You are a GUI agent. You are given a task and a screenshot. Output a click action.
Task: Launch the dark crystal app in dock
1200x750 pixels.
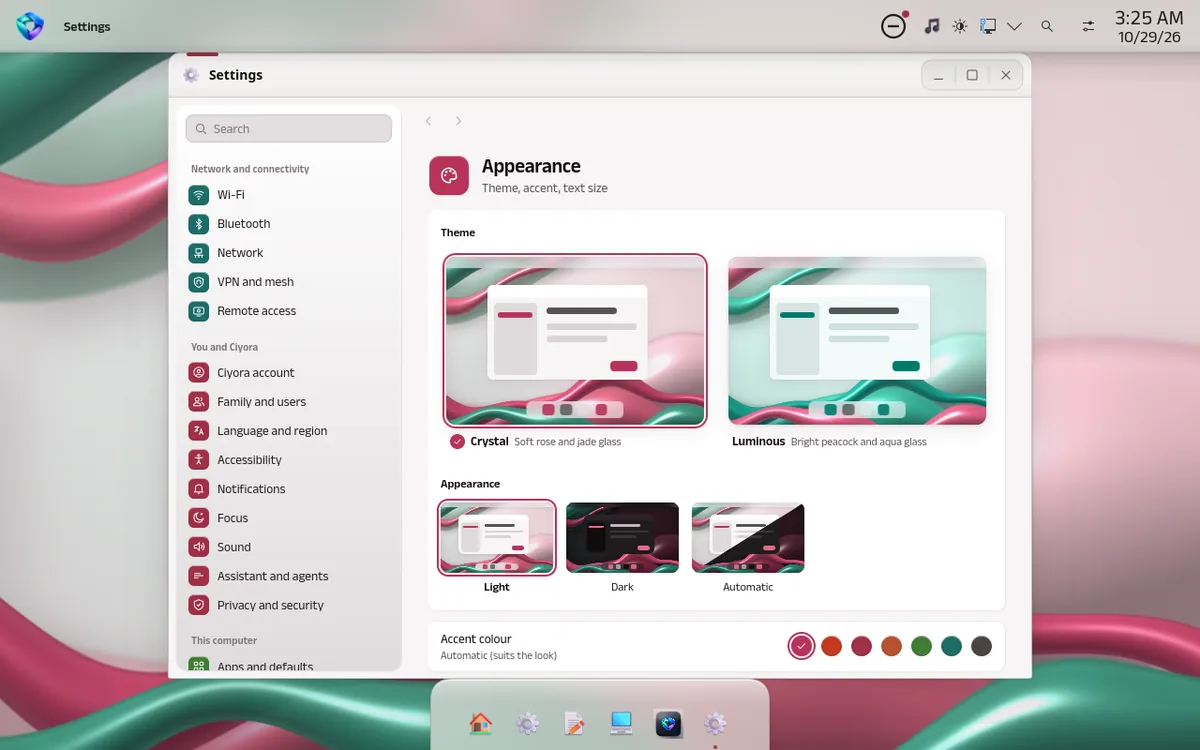point(668,723)
